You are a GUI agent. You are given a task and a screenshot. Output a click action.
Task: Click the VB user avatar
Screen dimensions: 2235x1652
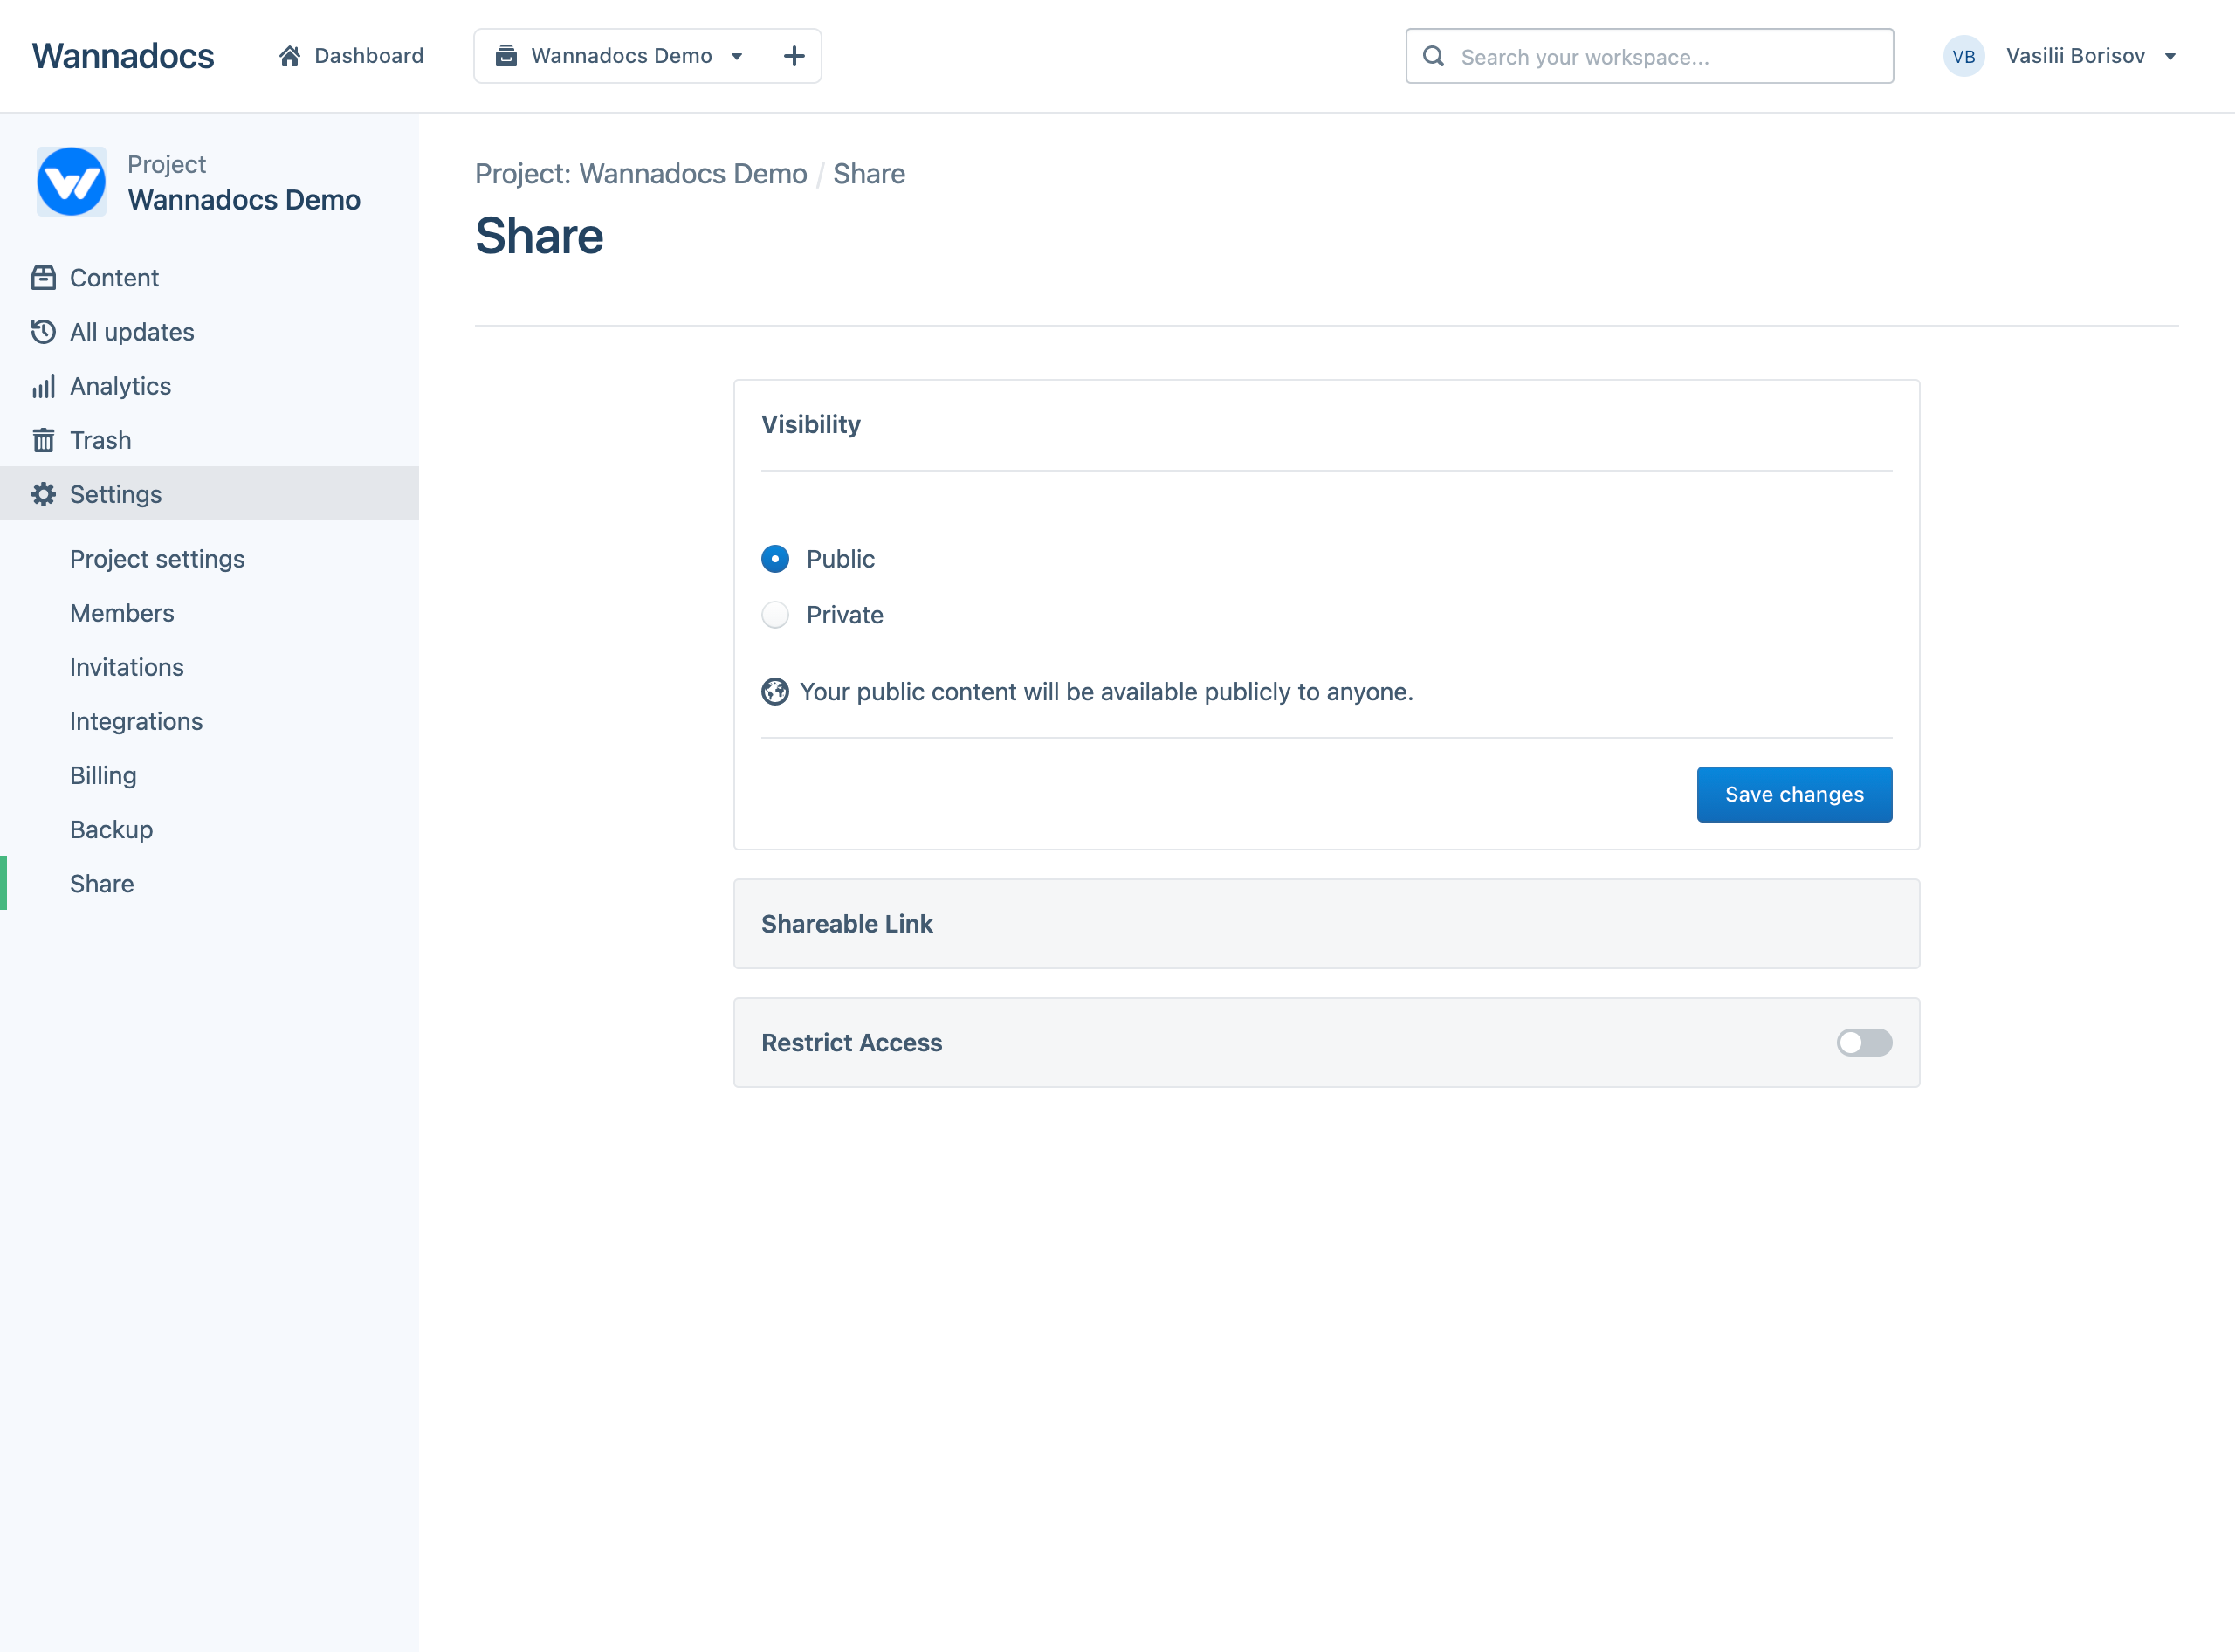tap(1963, 56)
